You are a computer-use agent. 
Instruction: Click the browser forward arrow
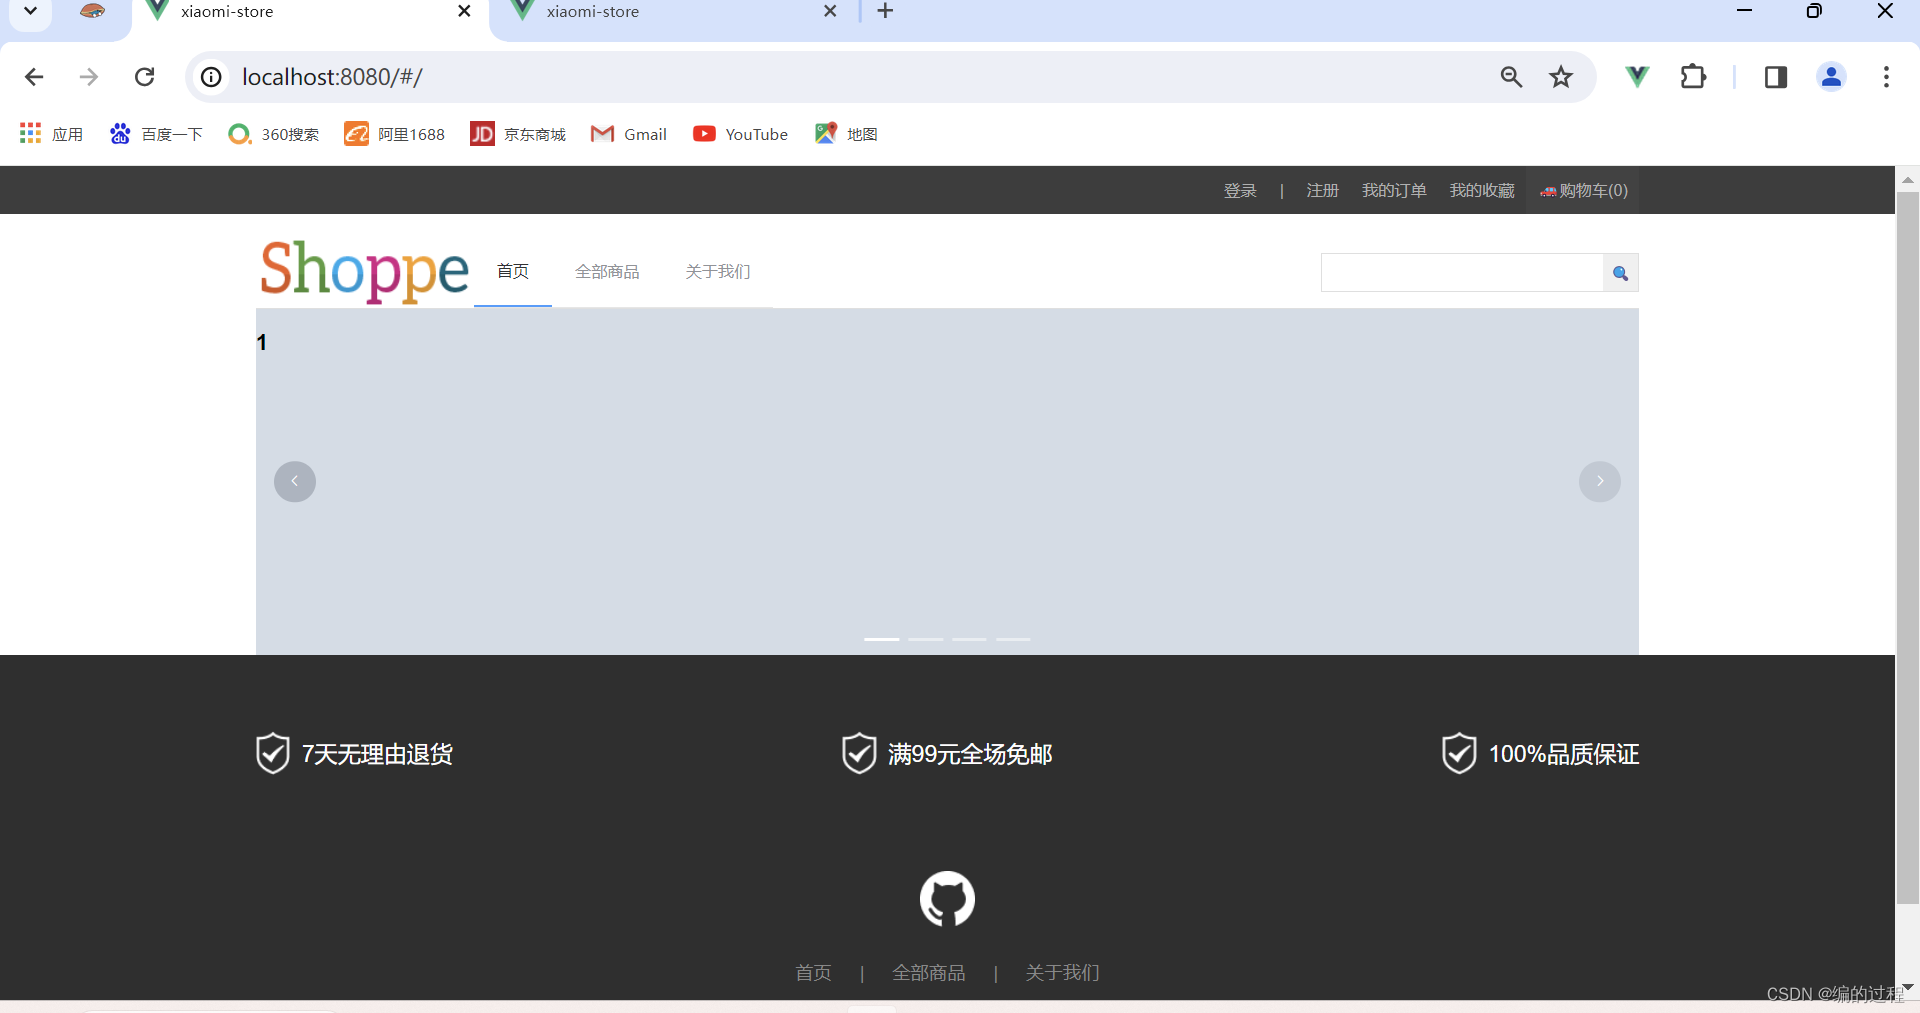point(89,77)
